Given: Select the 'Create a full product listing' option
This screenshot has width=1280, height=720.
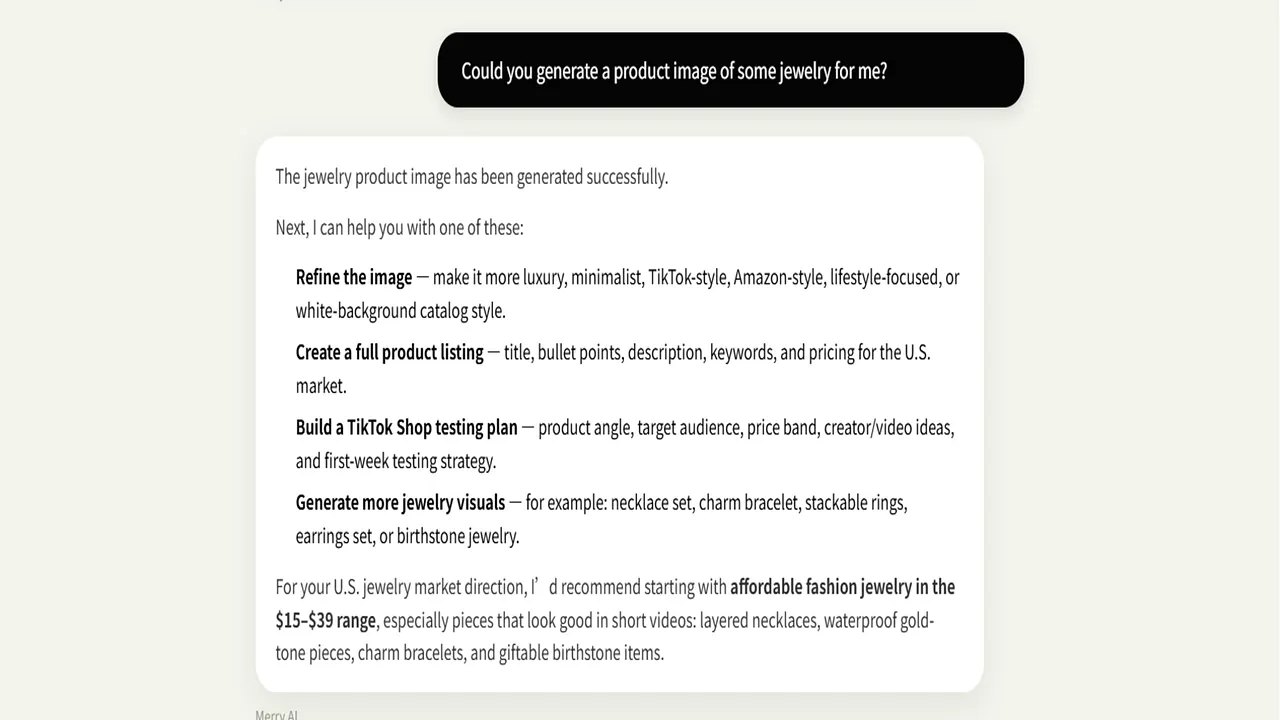Looking at the screenshot, I should click(x=390, y=352).
